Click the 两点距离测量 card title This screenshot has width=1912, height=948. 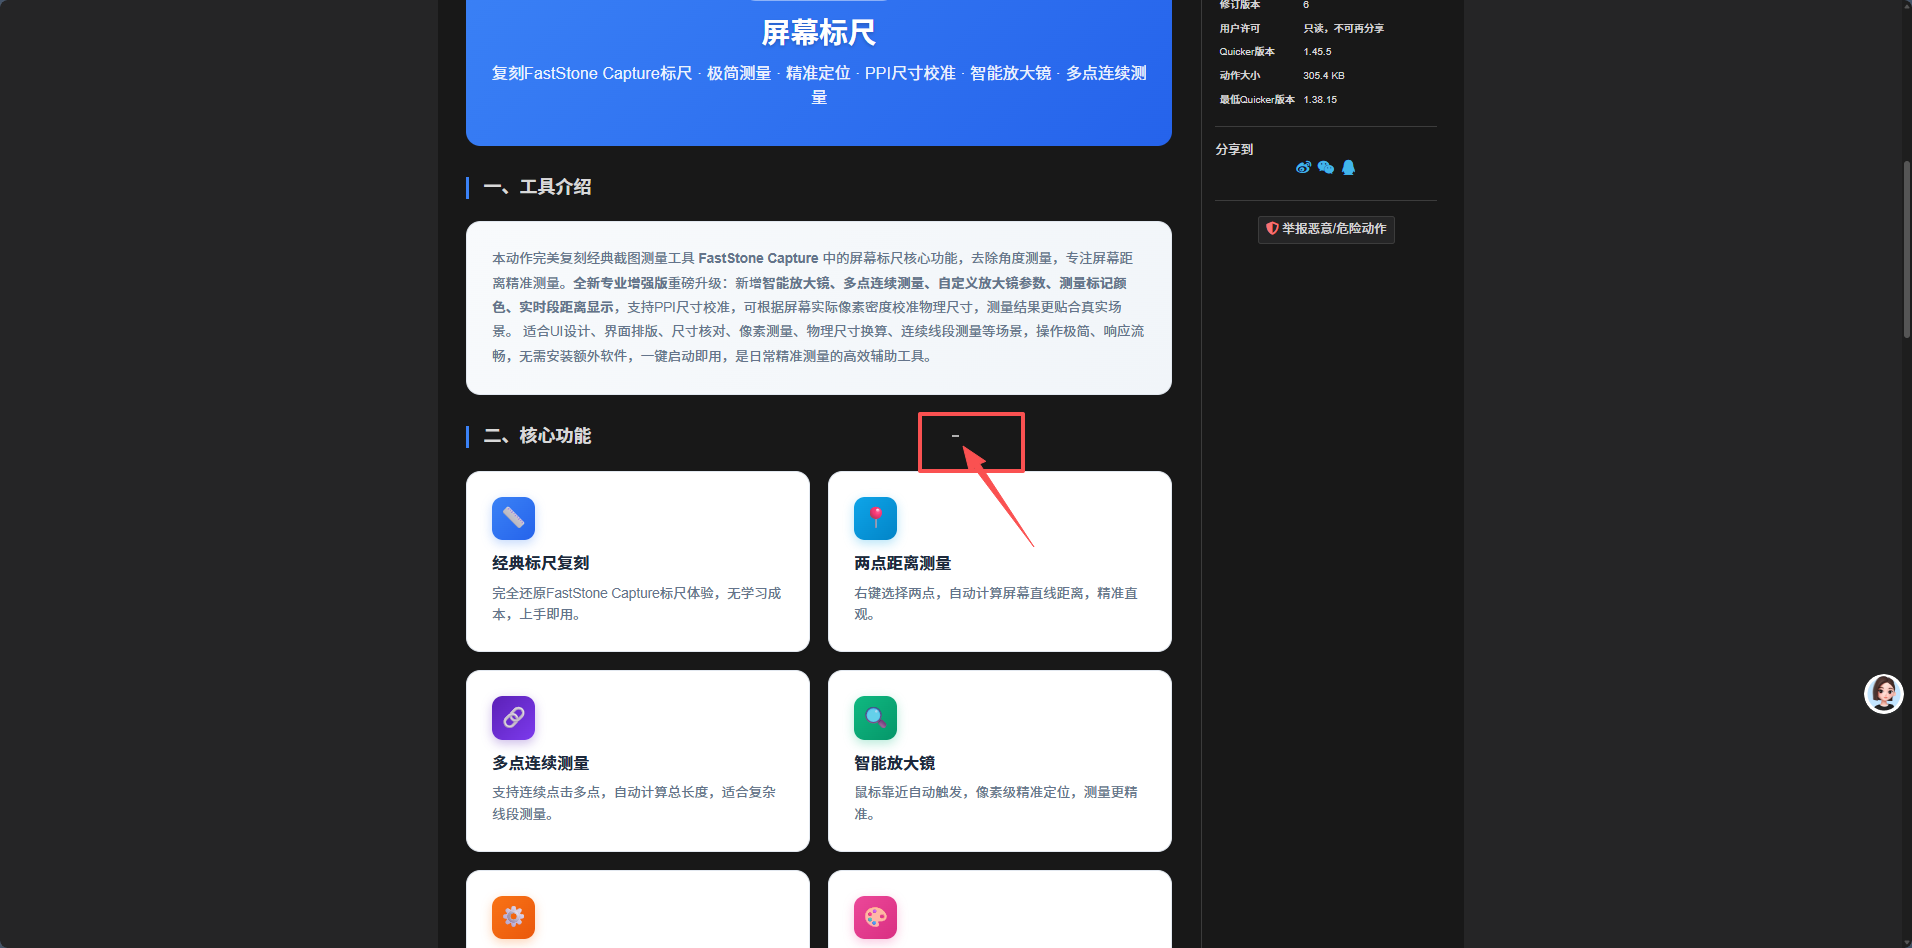(903, 563)
